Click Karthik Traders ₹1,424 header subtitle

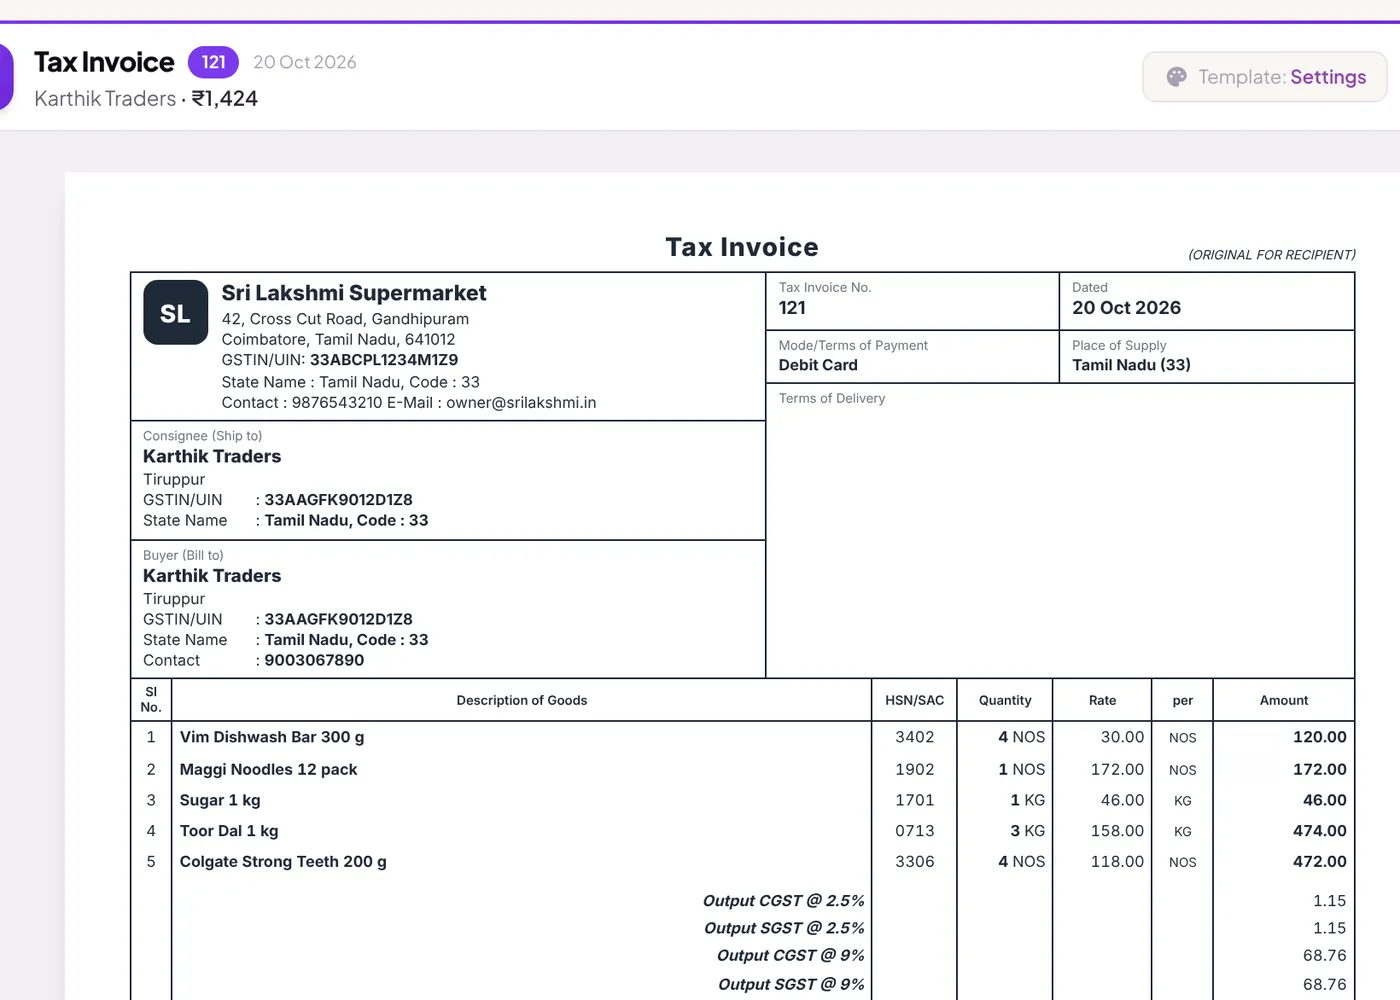[146, 98]
